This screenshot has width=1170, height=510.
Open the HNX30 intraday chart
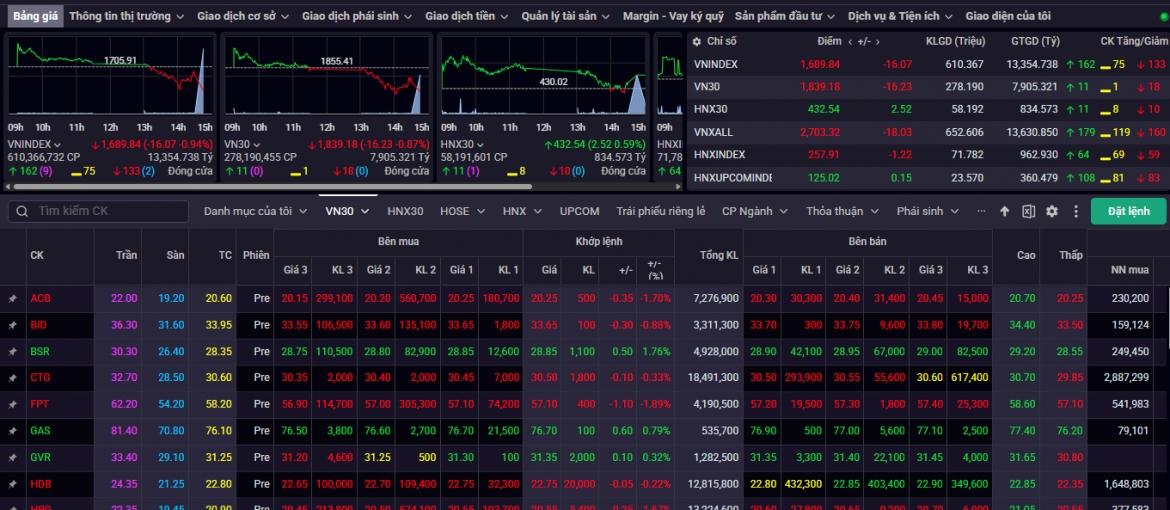[x=544, y=75]
